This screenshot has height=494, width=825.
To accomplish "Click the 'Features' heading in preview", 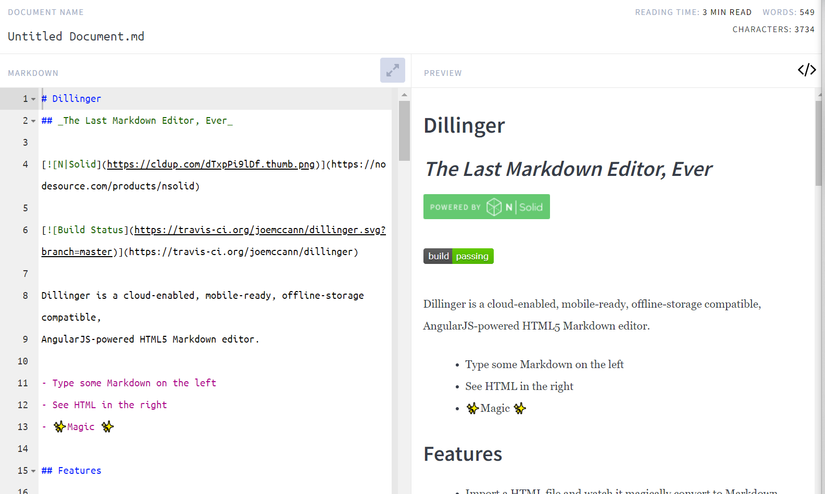I will click(462, 454).
